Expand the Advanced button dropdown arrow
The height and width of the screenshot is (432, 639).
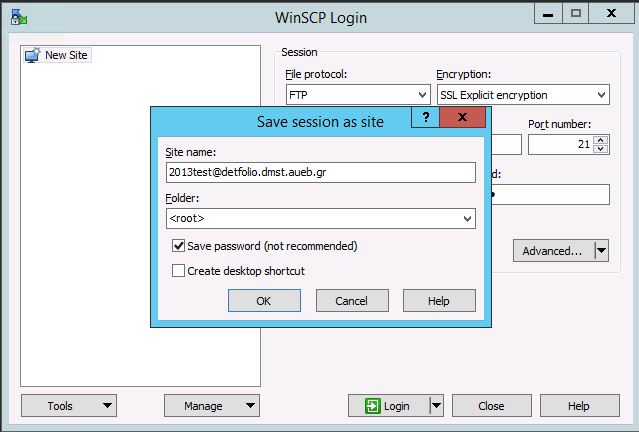(x=601, y=251)
